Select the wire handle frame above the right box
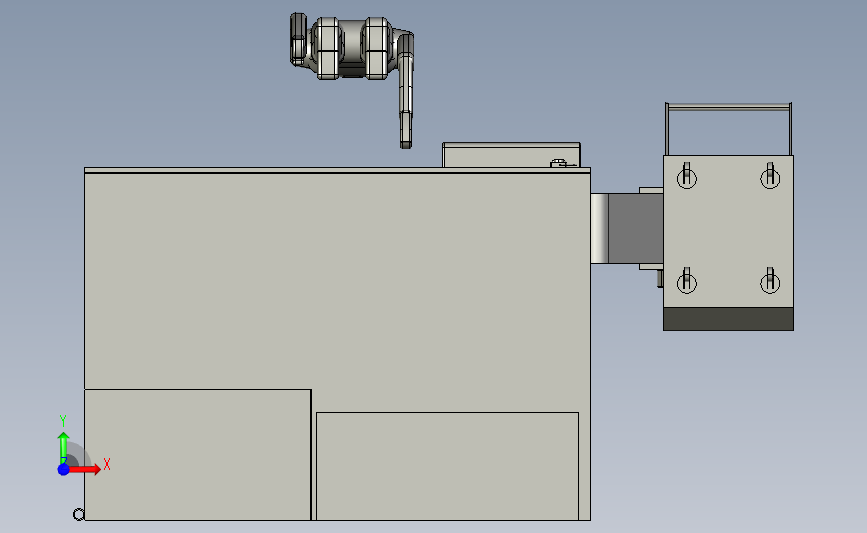The height and width of the screenshot is (533, 867). coord(729,128)
